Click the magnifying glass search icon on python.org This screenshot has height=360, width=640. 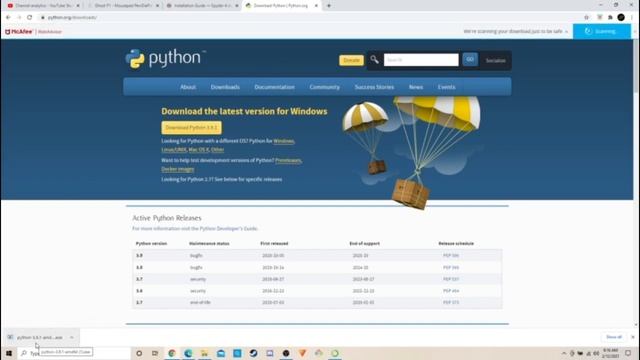tap(374, 60)
